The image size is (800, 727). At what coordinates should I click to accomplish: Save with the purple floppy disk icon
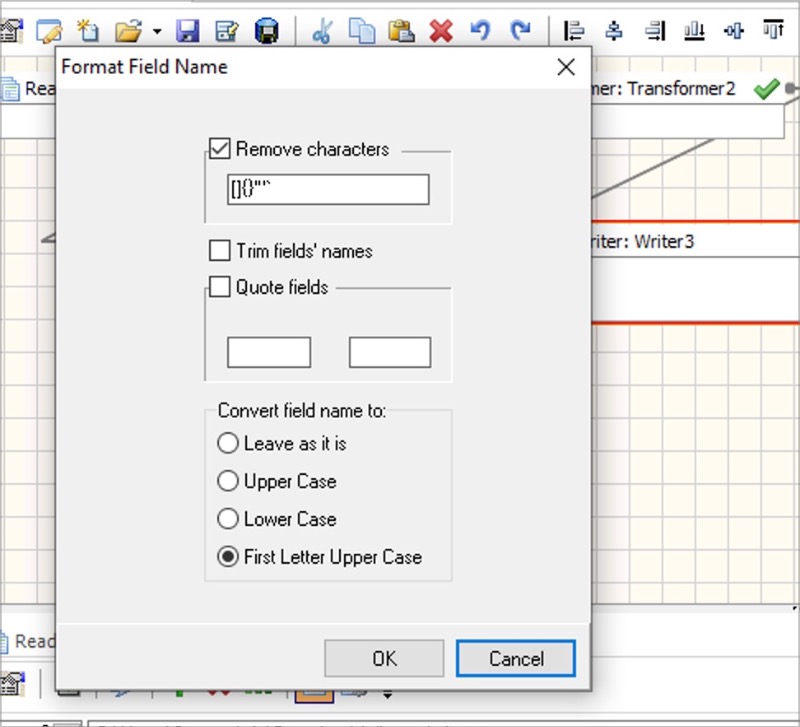point(187,31)
